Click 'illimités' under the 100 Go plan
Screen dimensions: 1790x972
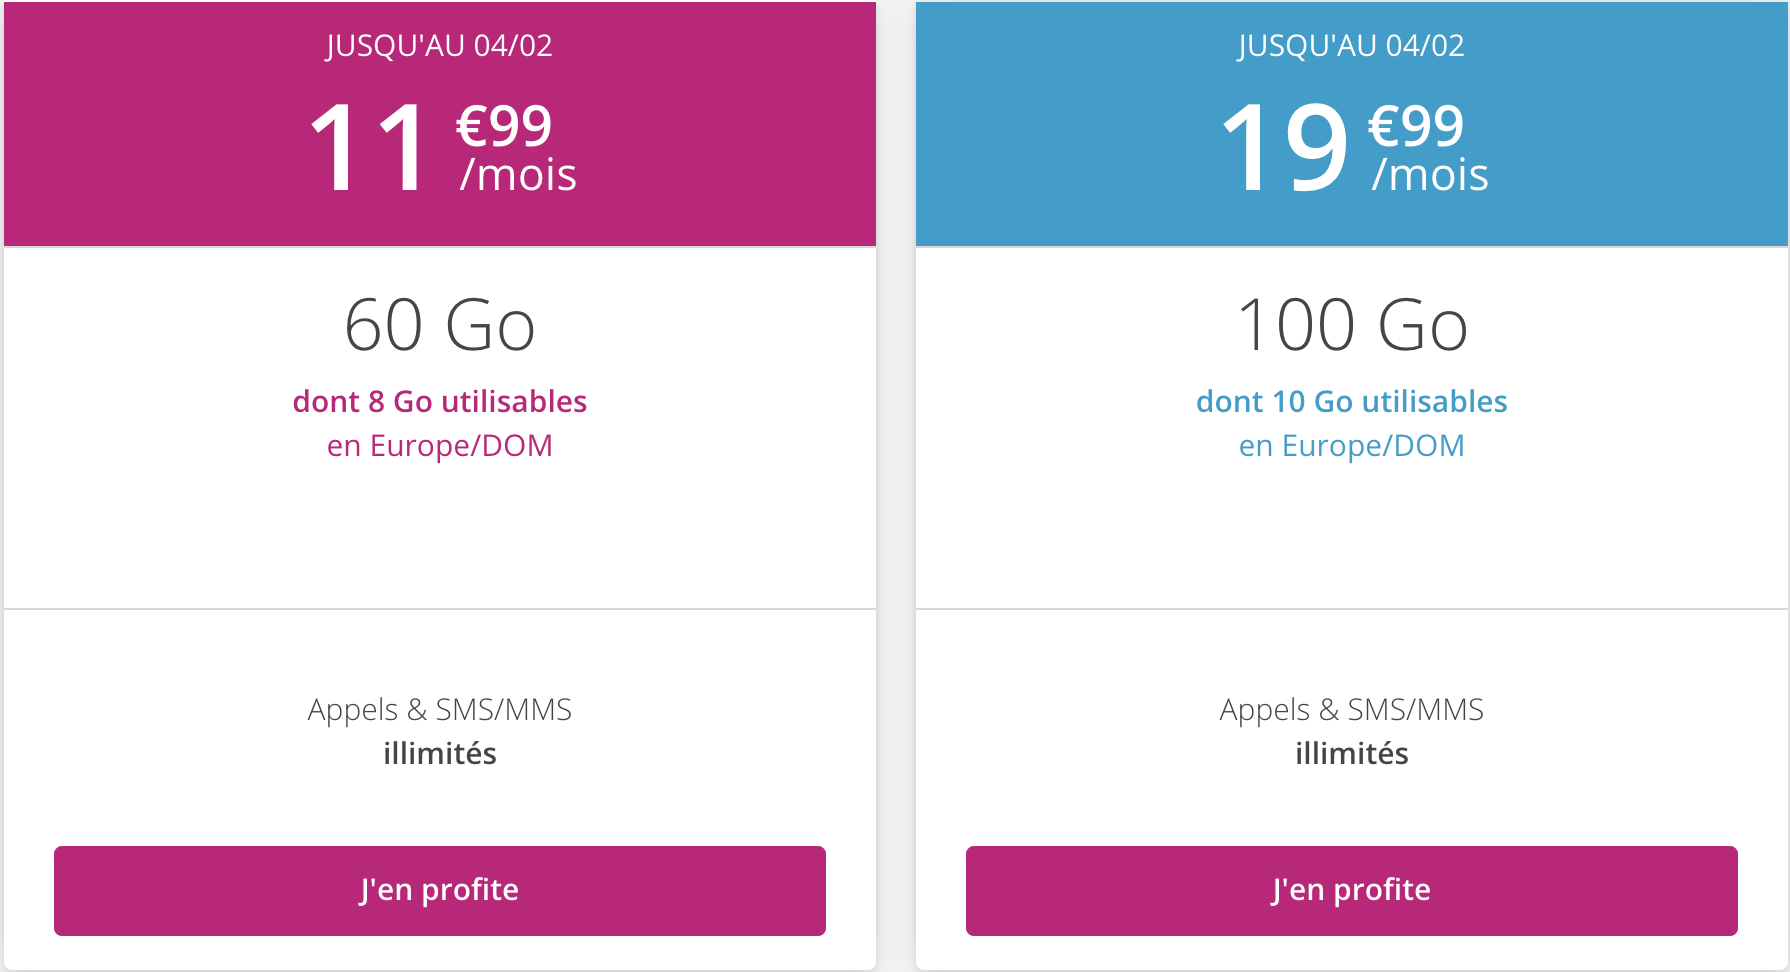(x=1352, y=753)
